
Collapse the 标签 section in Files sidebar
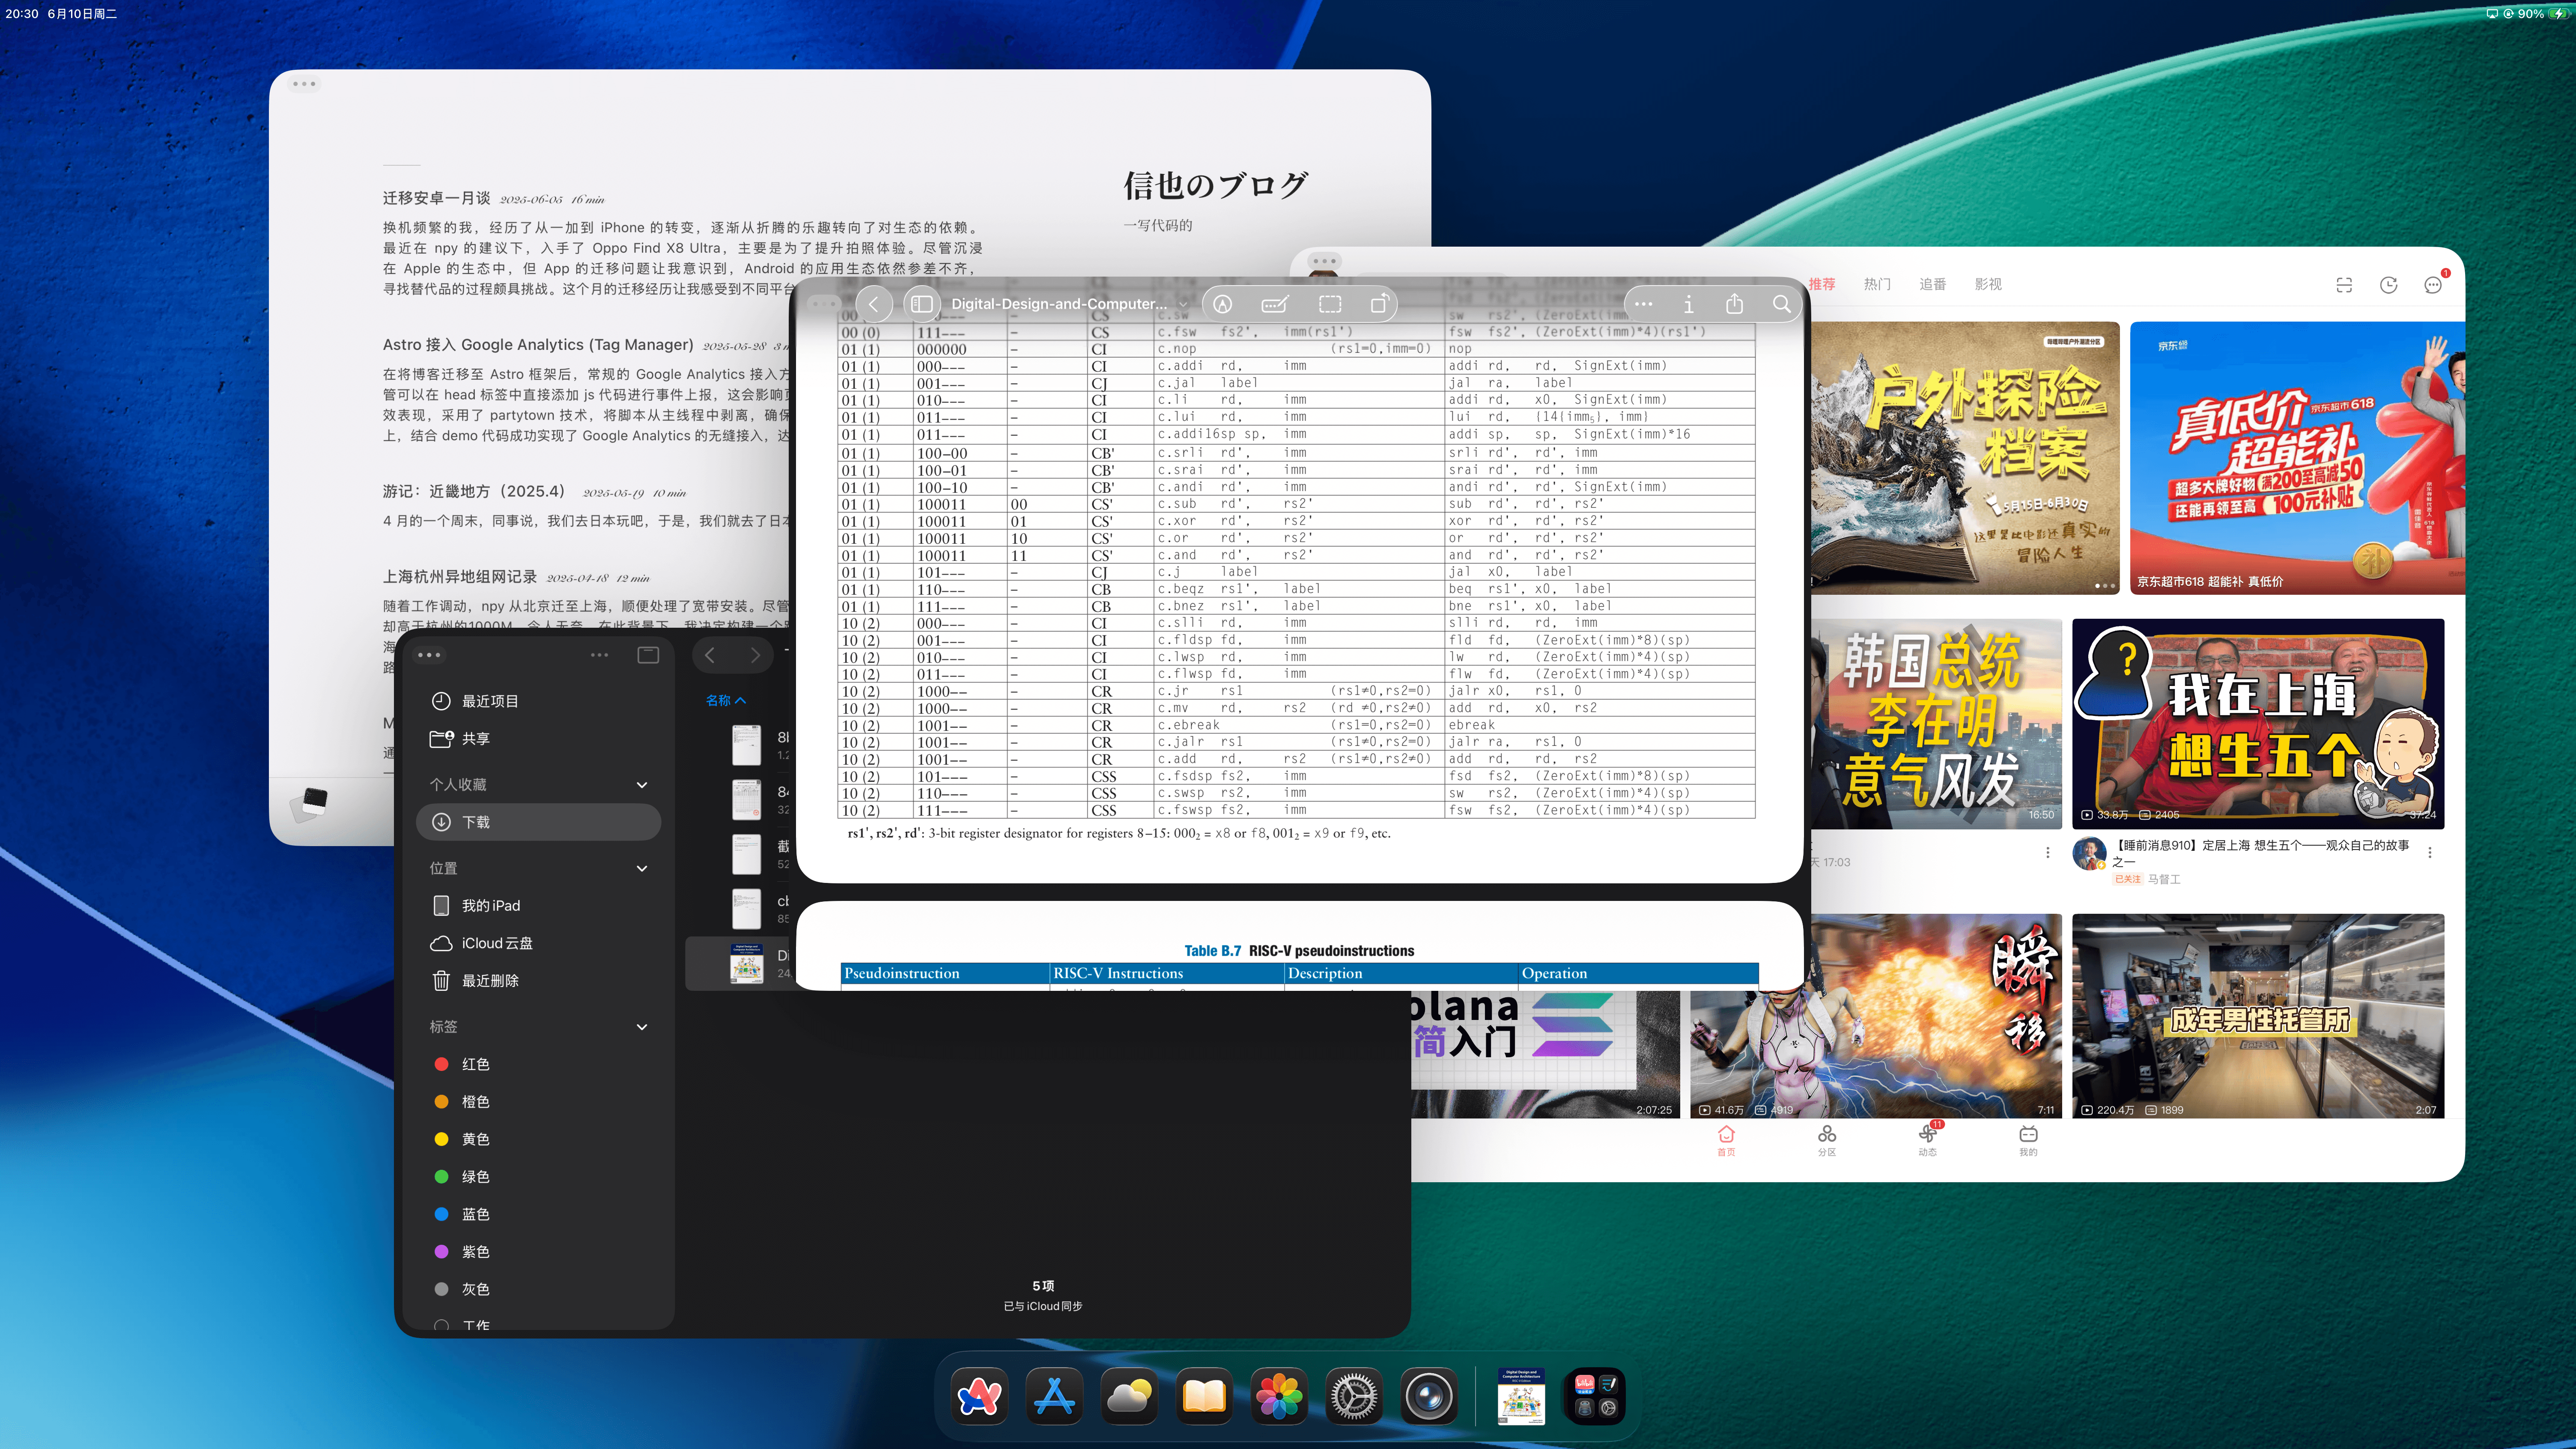pyautogui.click(x=641, y=1027)
